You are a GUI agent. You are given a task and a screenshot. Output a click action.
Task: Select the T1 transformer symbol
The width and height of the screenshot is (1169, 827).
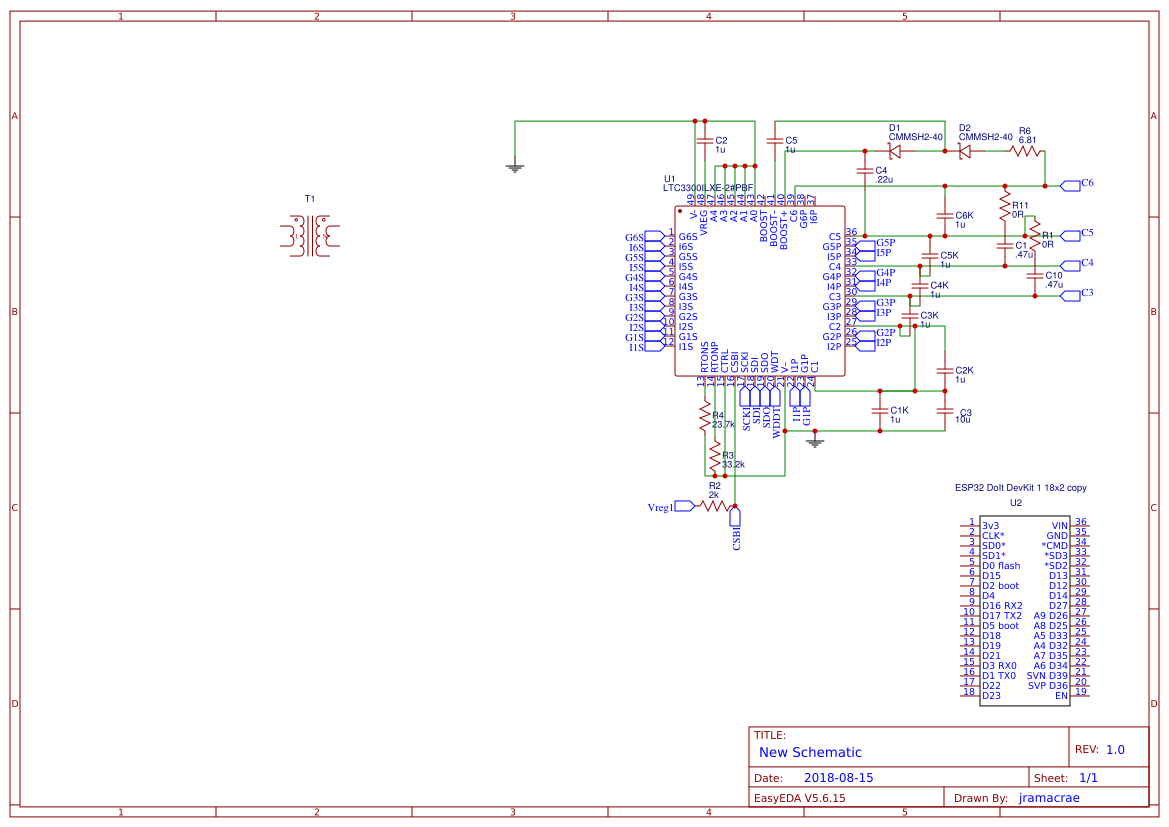tap(310, 236)
